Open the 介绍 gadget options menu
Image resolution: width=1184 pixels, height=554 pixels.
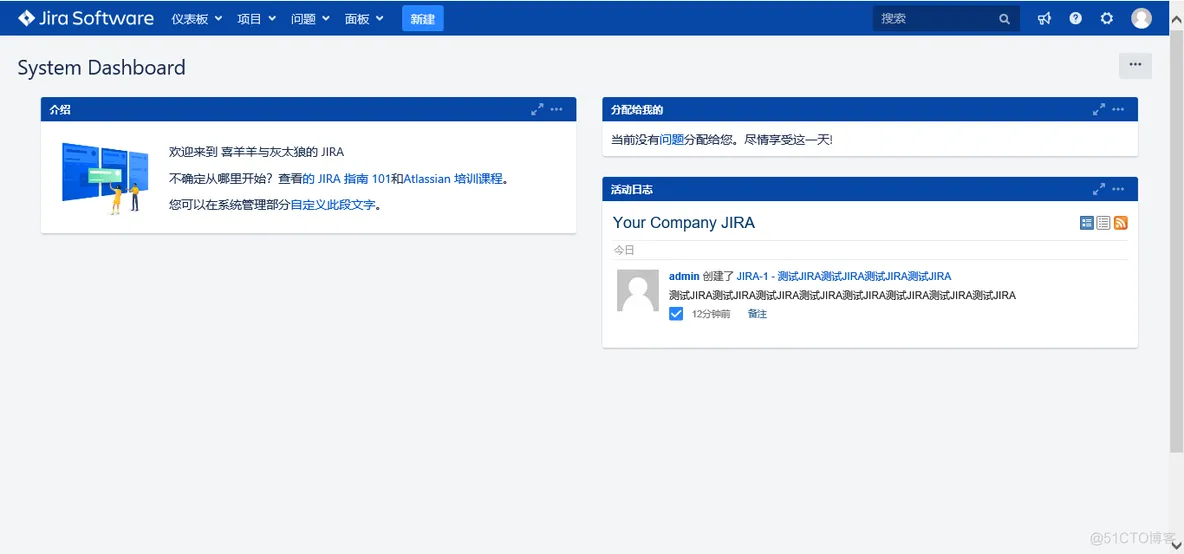point(557,109)
